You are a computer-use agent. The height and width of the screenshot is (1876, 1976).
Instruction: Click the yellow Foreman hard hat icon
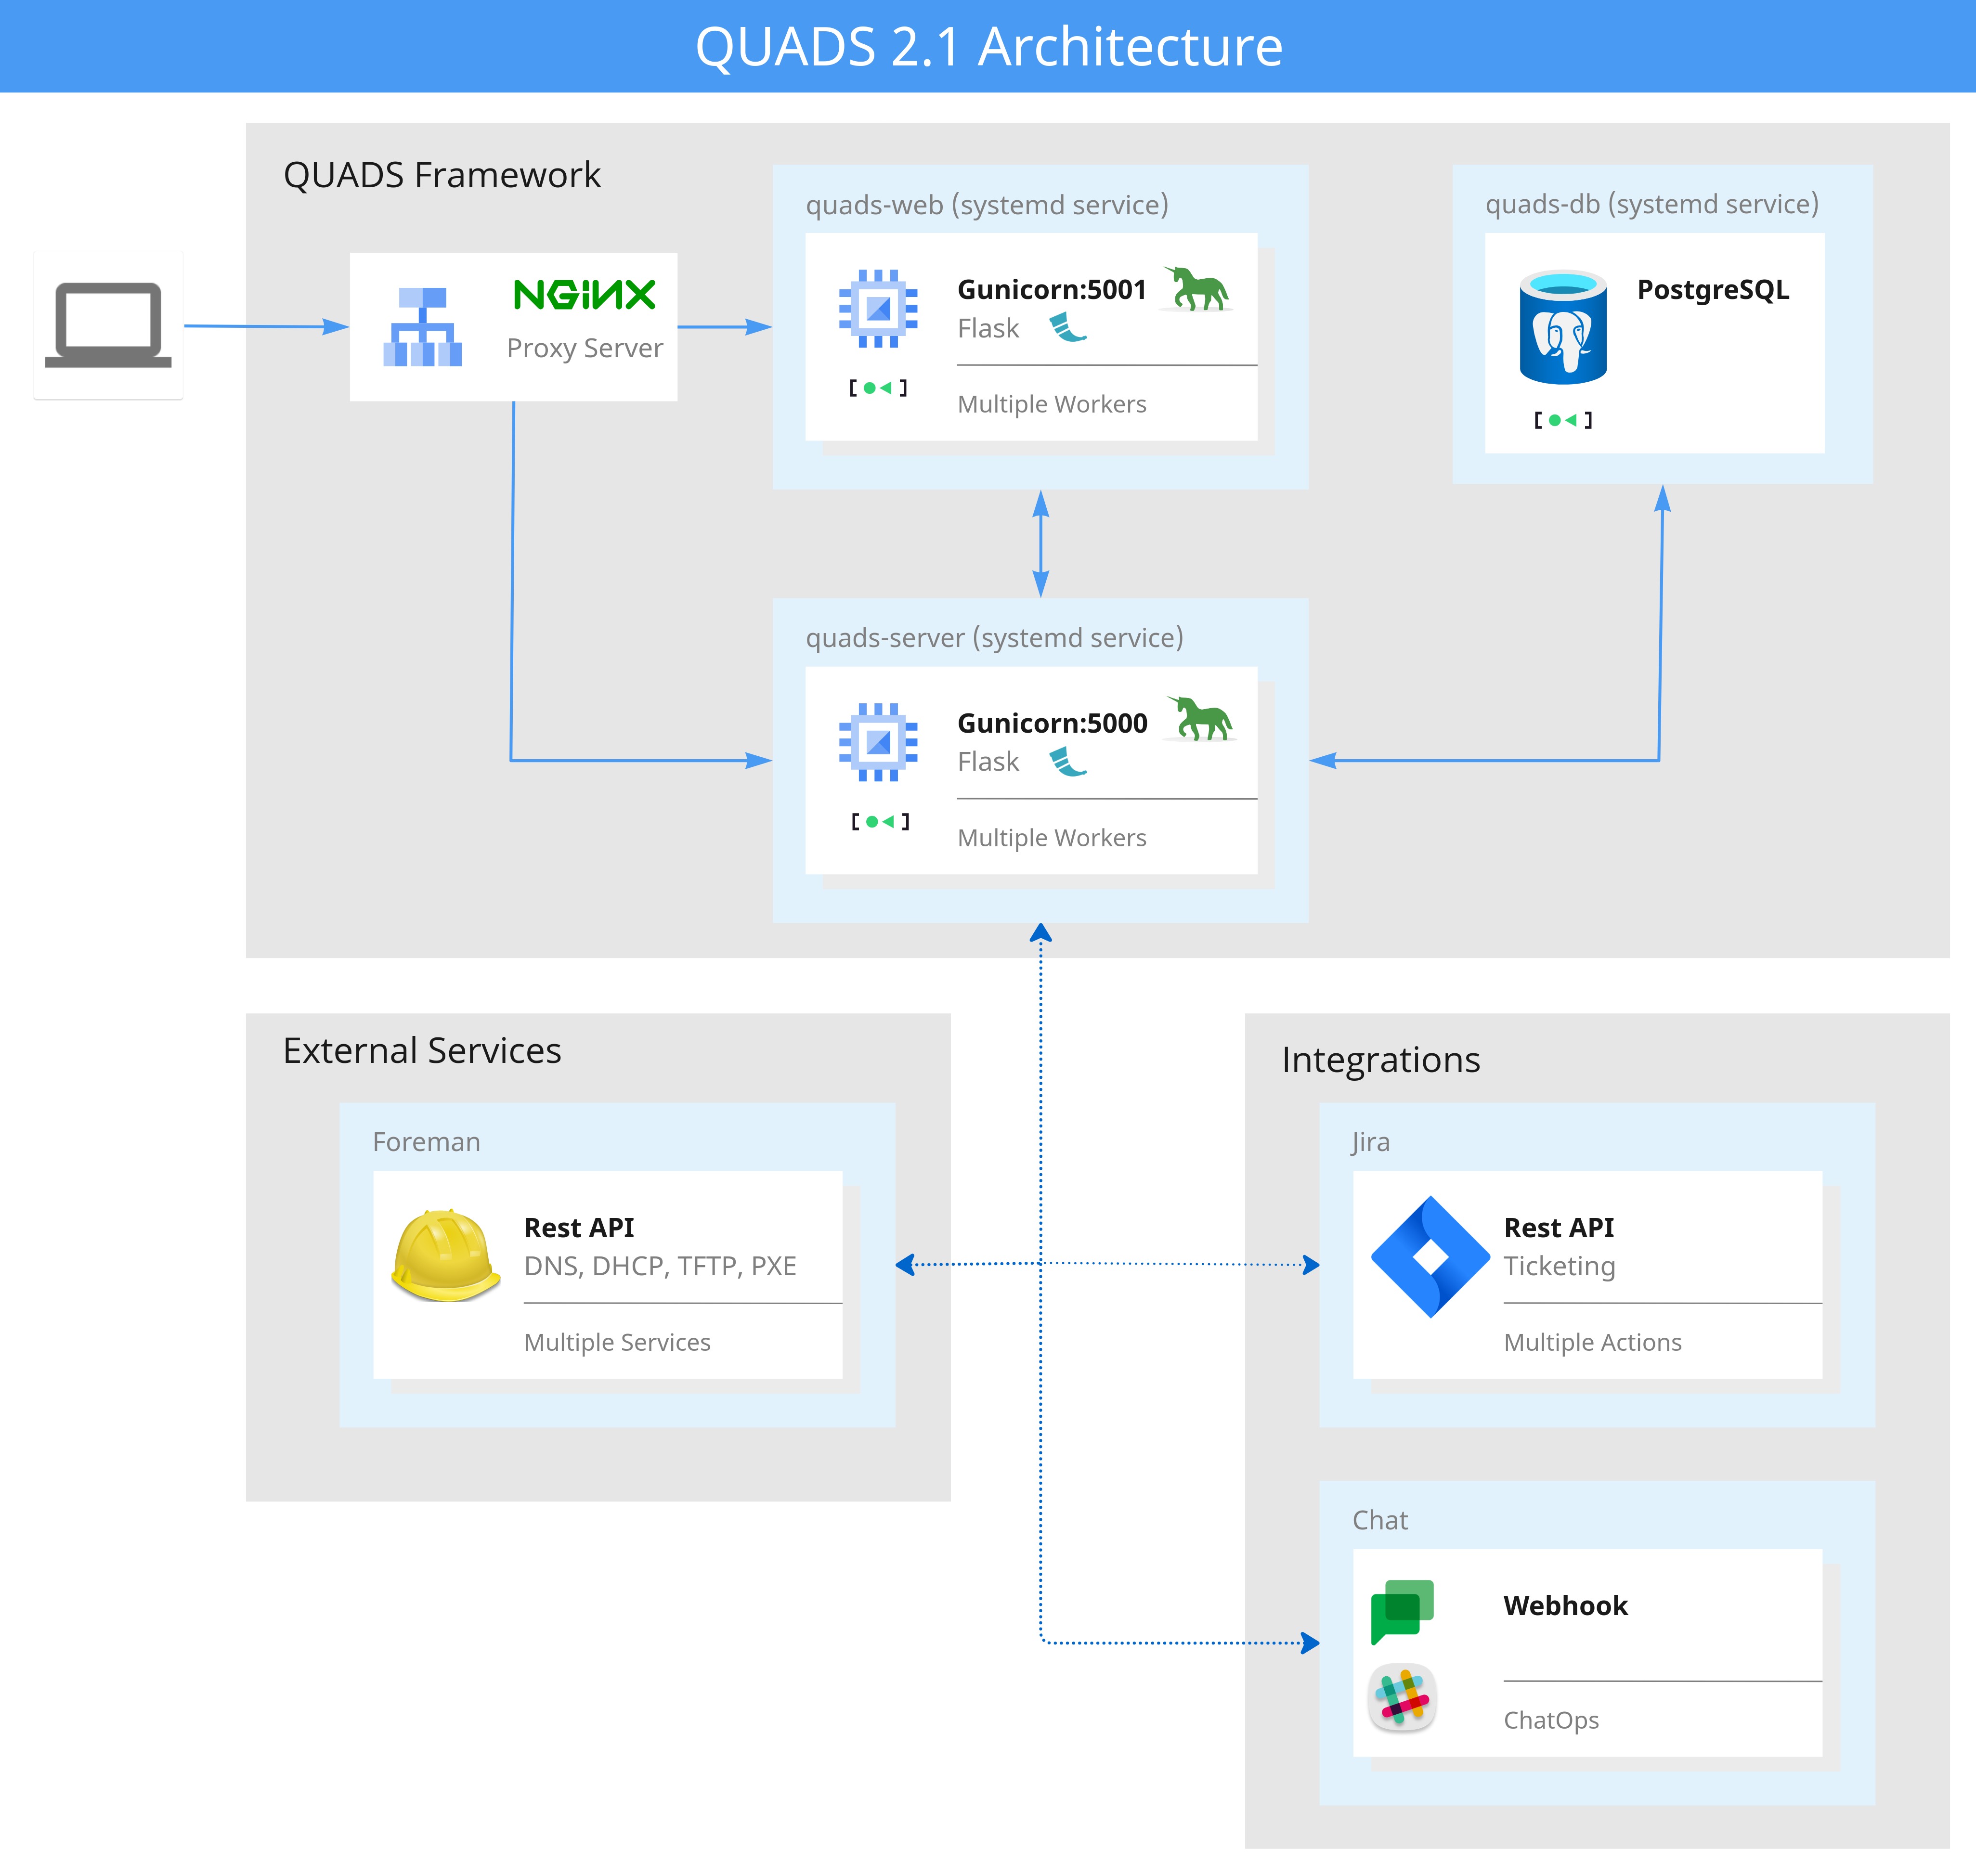pos(445,1255)
